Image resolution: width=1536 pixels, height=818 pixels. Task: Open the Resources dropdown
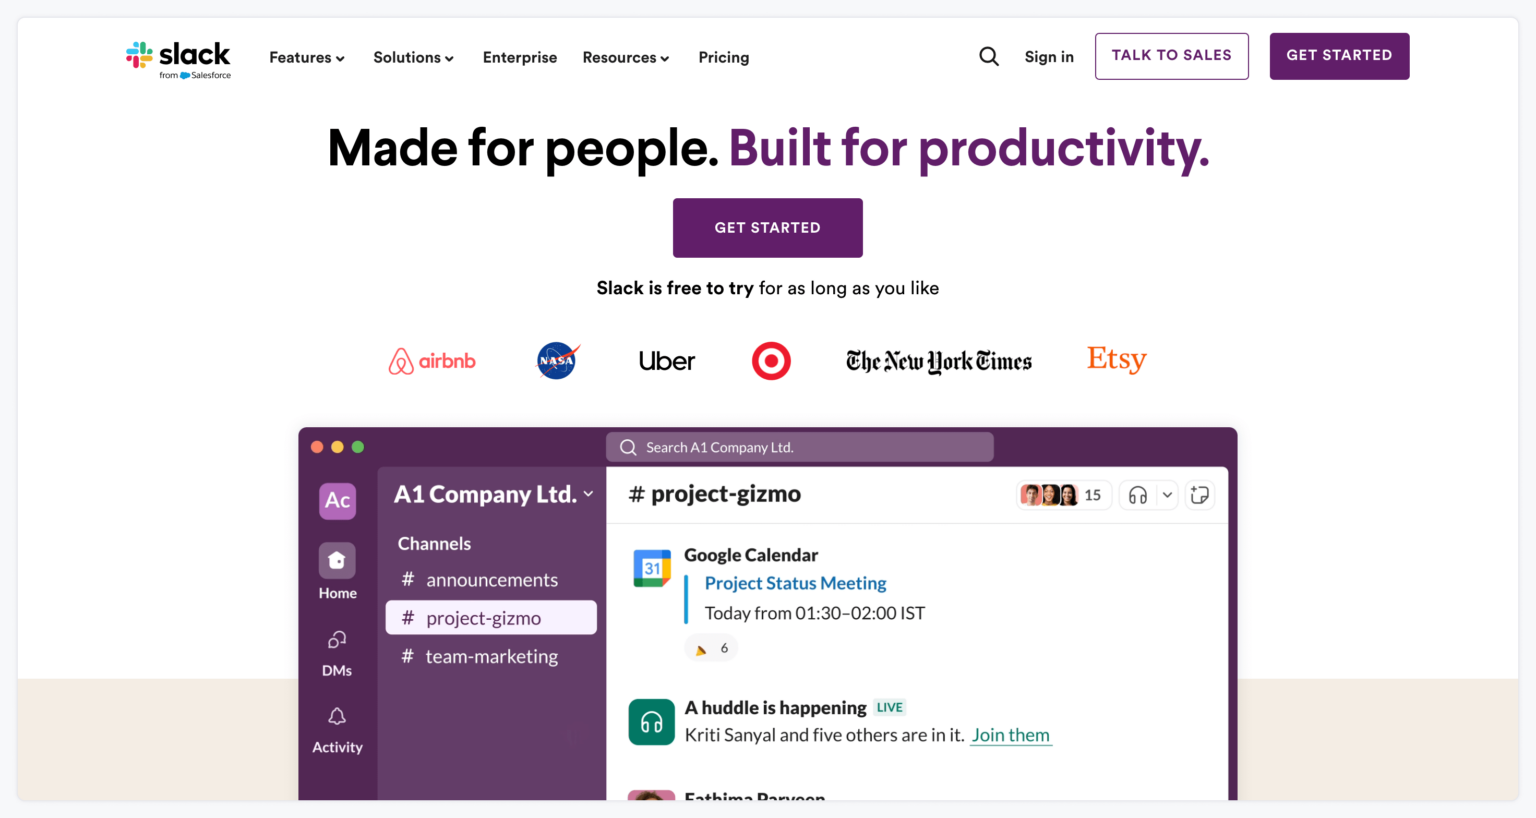pos(625,57)
